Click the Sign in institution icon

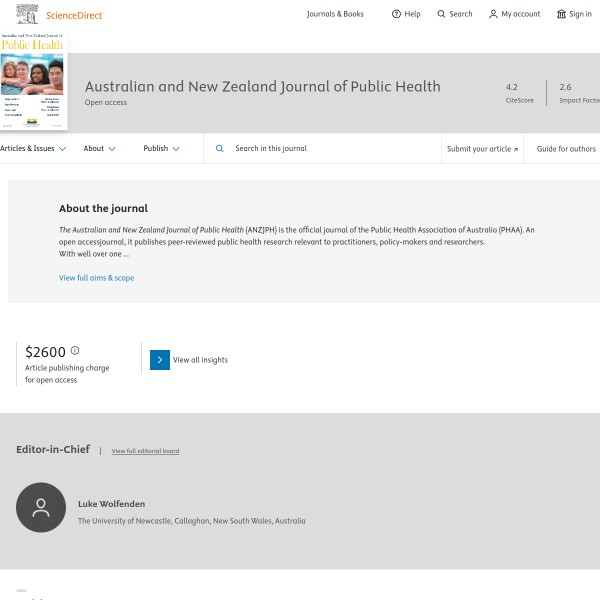click(561, 14)
